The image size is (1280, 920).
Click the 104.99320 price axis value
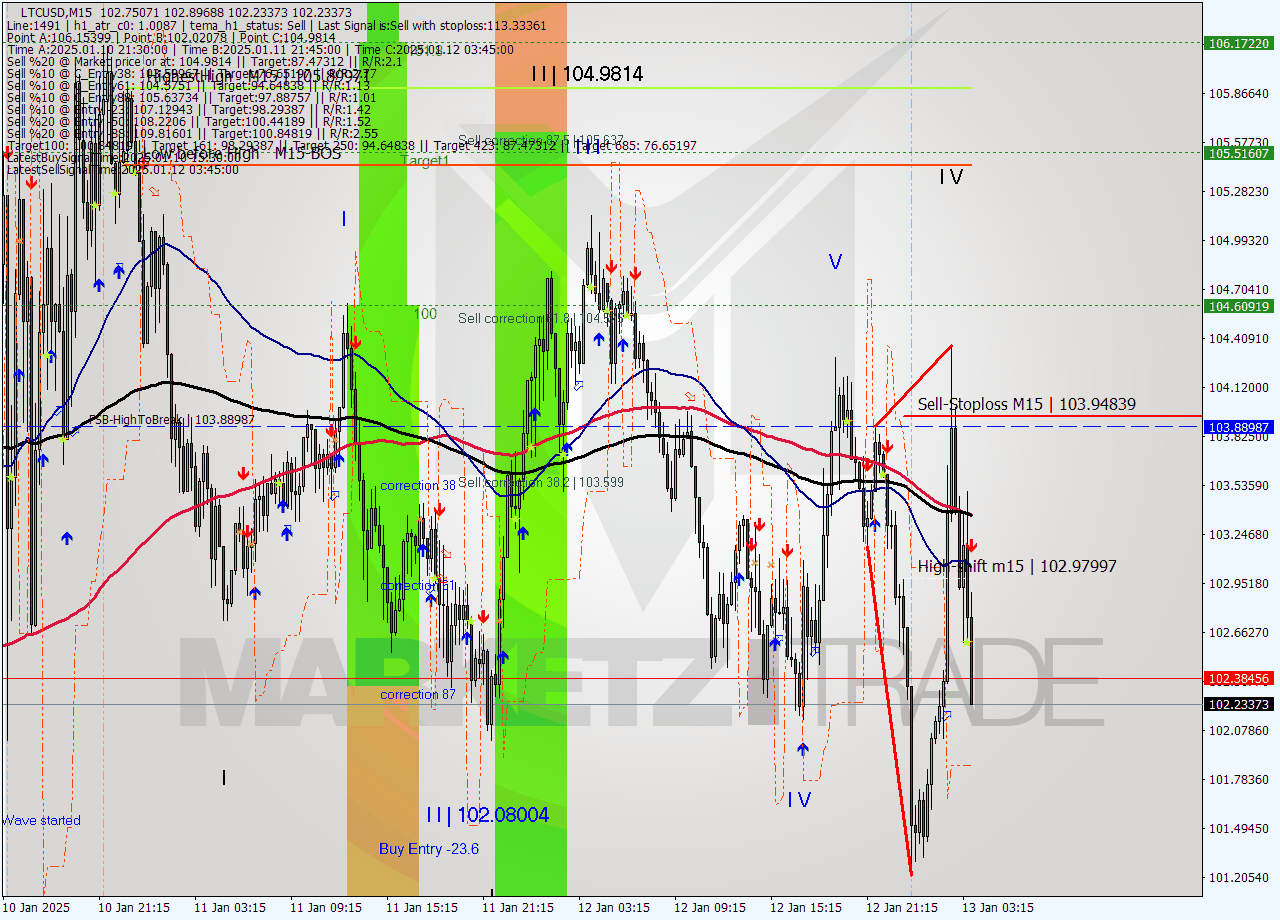(x=1239, y=240)
